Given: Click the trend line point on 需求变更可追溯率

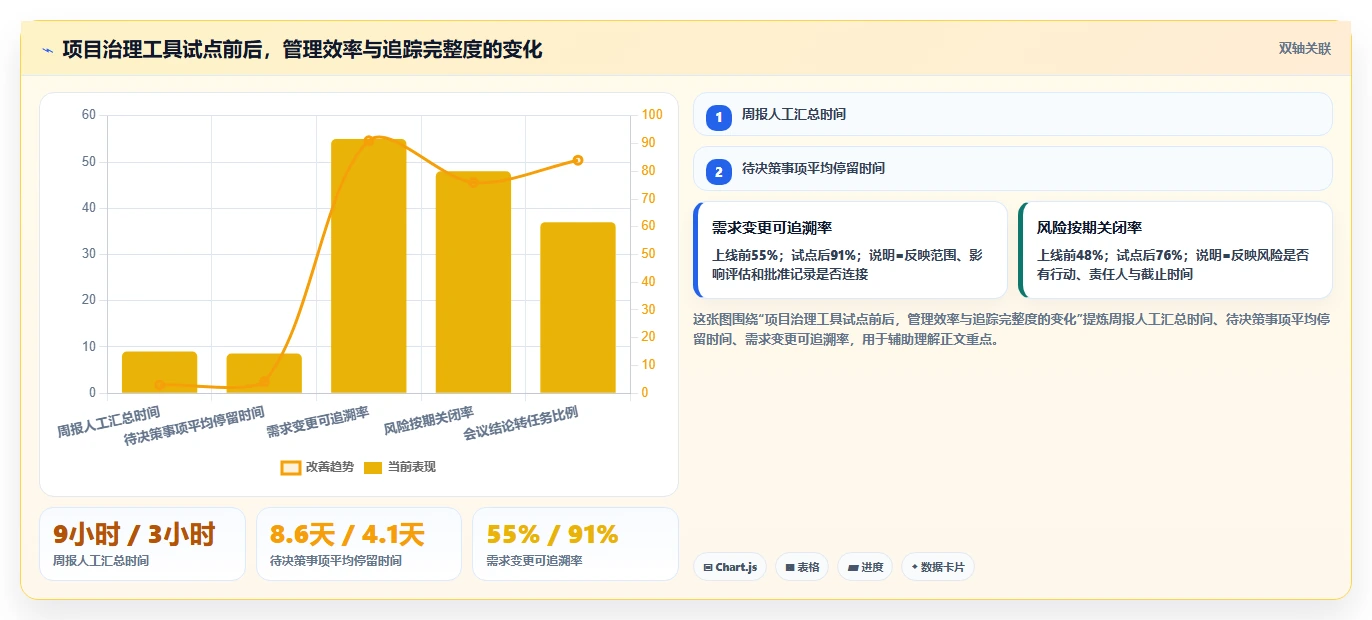Looking at the screenshot, I should click(x=369, y=140).
